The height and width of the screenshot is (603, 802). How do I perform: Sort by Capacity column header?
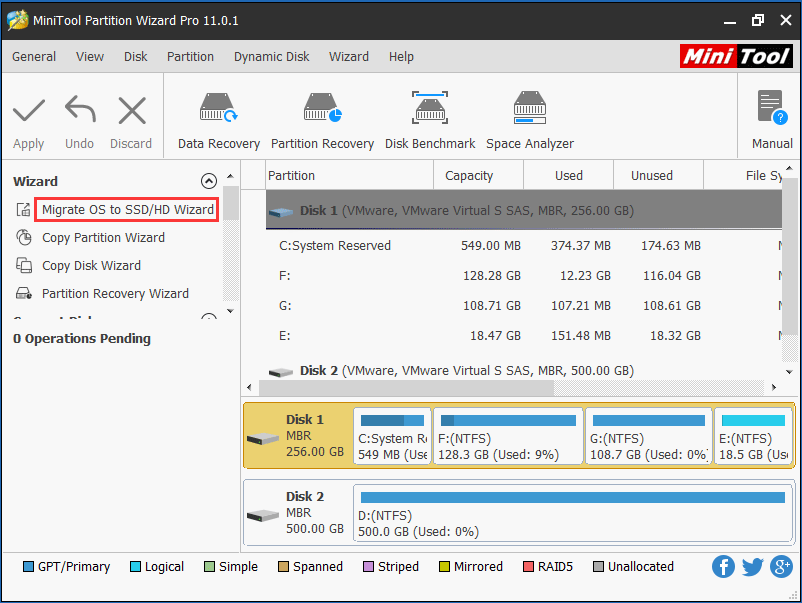[x=478, y=175]
